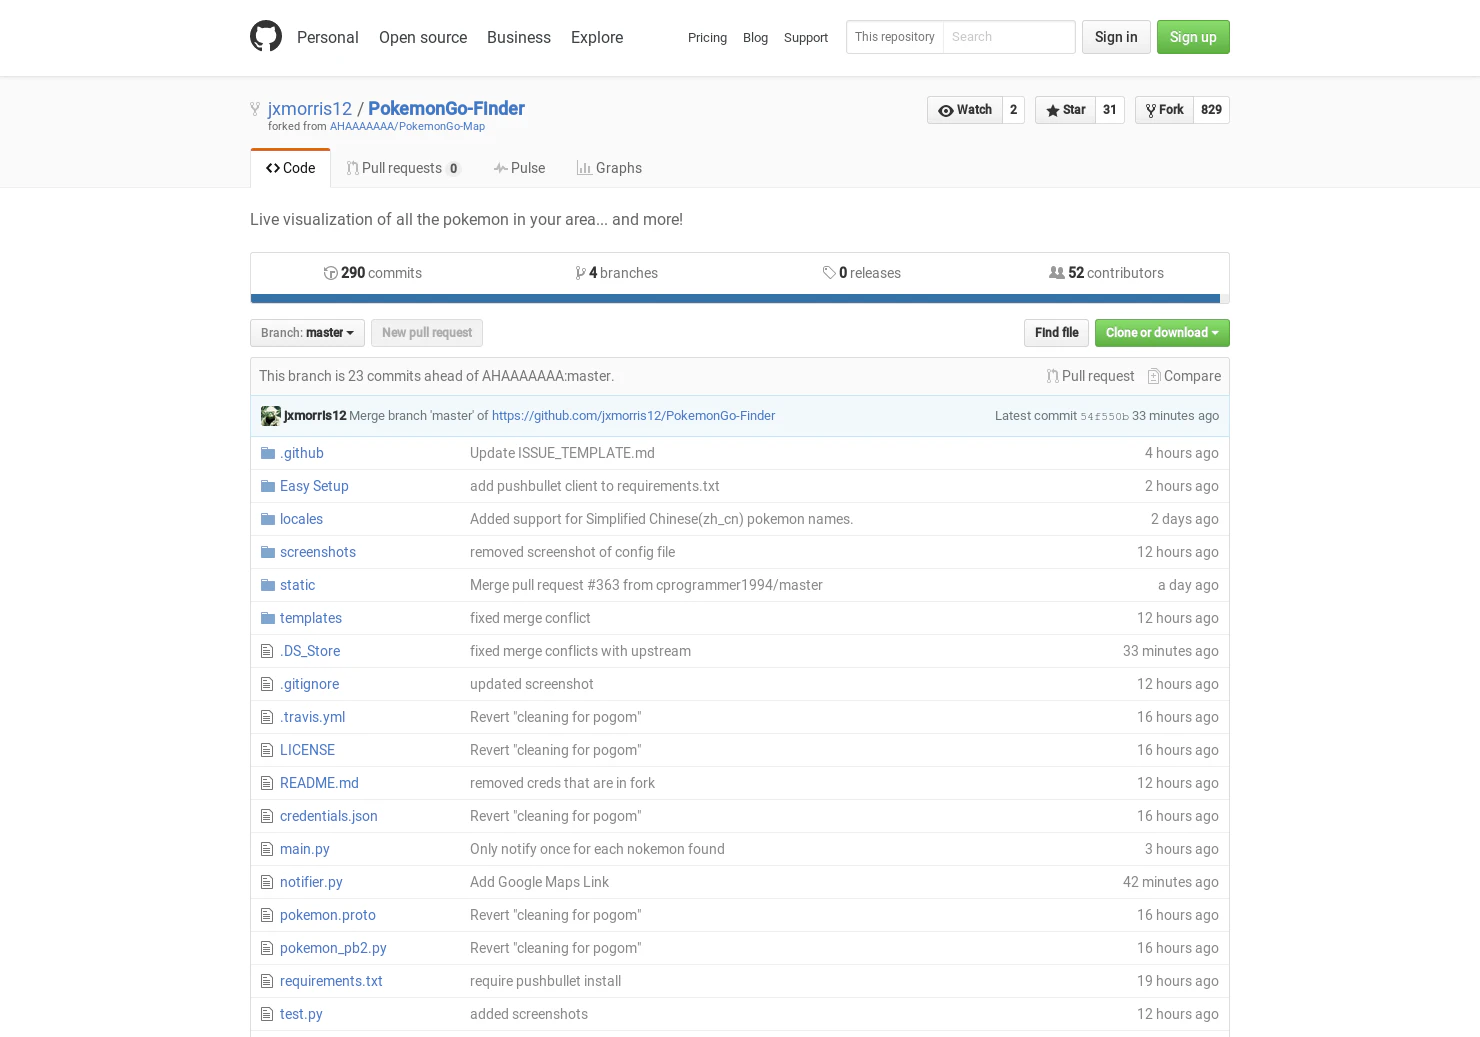The height and width of the screenshot is (1037, 1480).
Task: Open the Branch: master dropdown
Action: tap(307, 333)
